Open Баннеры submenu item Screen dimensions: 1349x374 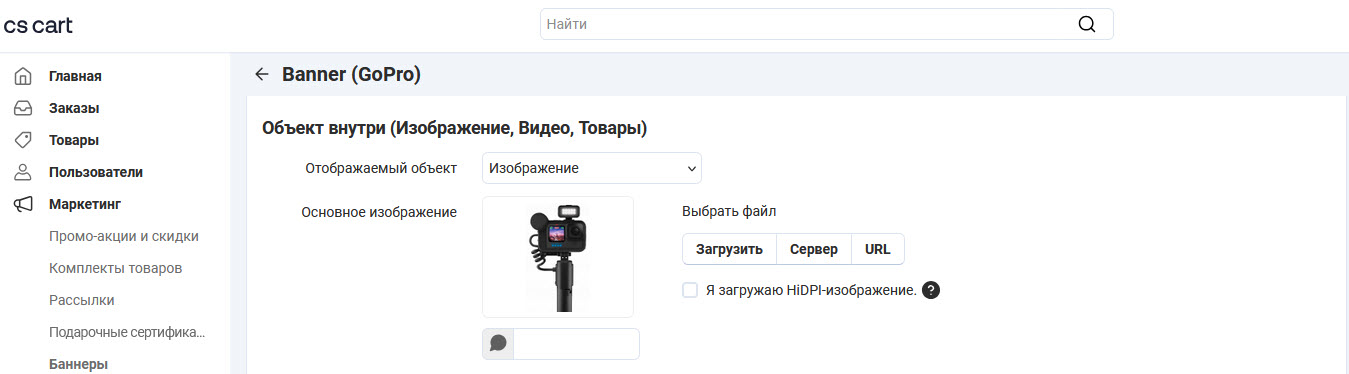(78, 364)
